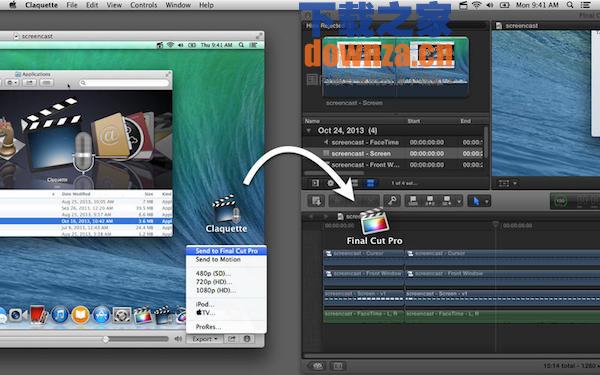Select the screencast - Screen clip row

394,153
